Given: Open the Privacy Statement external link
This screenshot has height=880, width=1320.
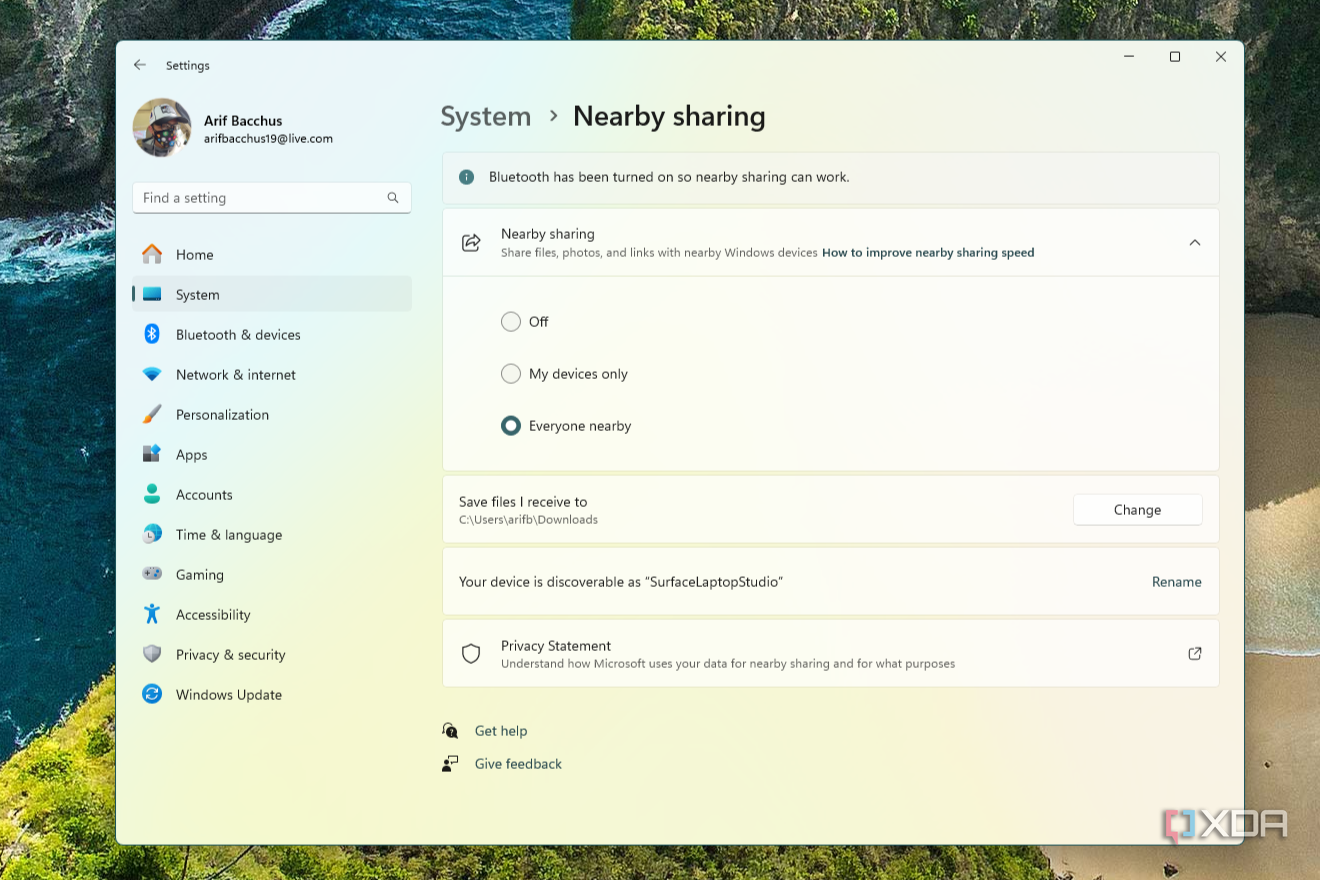Looking at the screenshot, I should [1194, 653].
